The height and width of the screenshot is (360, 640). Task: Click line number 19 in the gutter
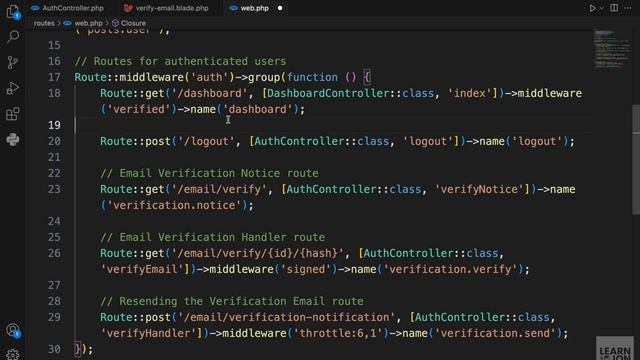(x=54, y=125)
